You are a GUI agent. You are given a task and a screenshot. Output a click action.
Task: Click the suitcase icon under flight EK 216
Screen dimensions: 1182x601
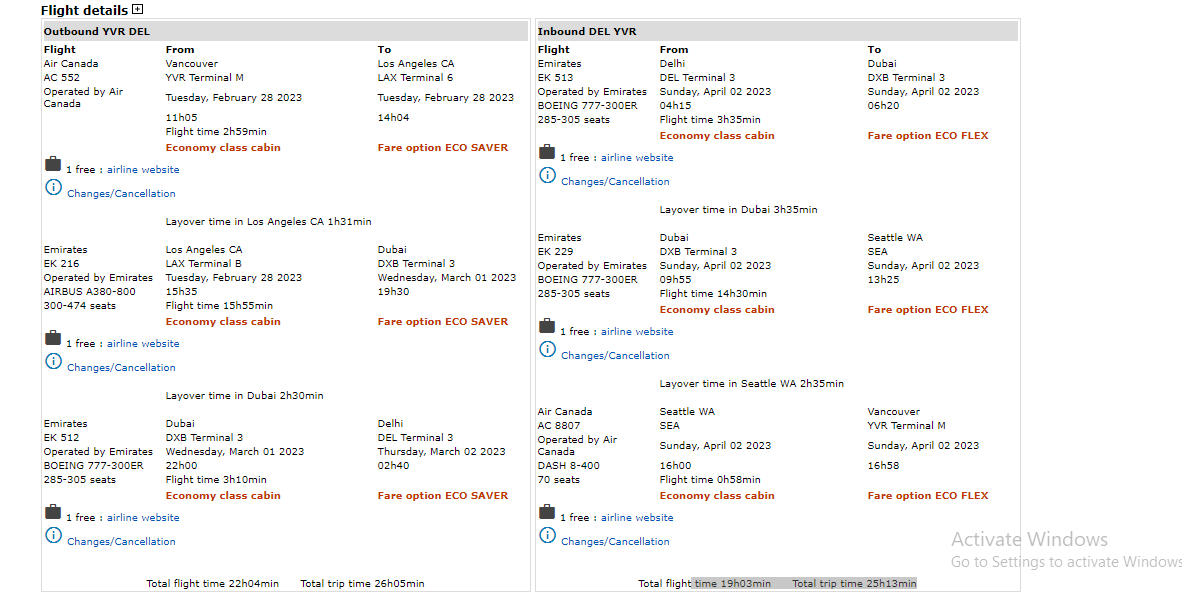click(x=53, y=338)
